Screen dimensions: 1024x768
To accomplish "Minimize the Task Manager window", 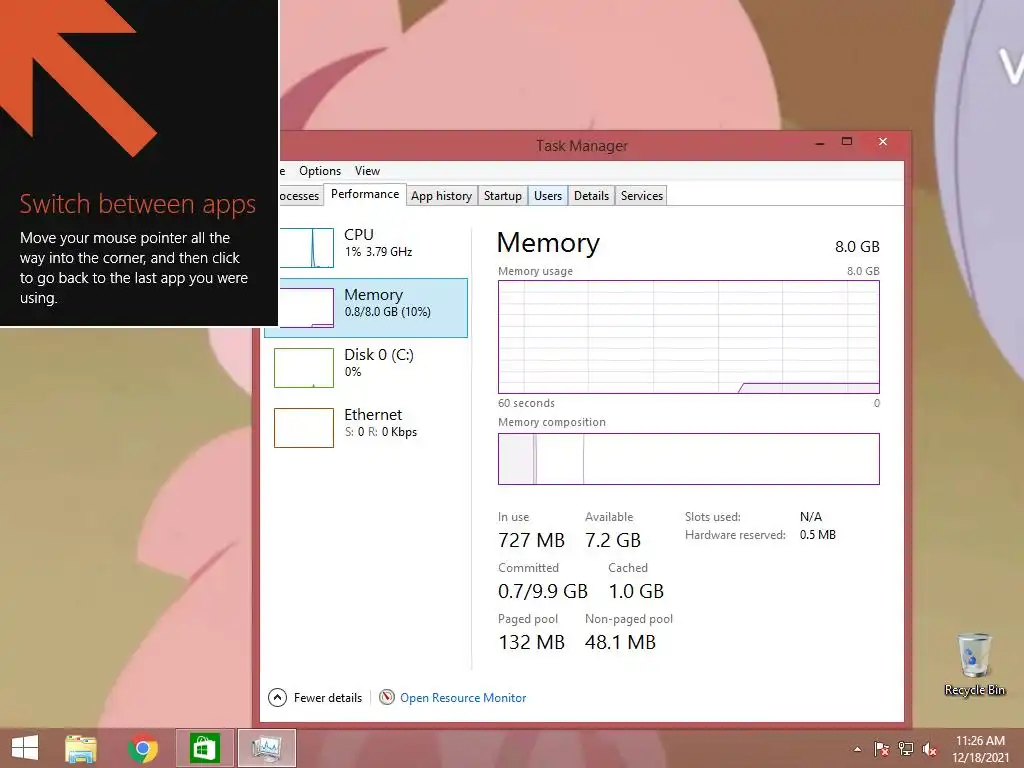I will point(820,143).
